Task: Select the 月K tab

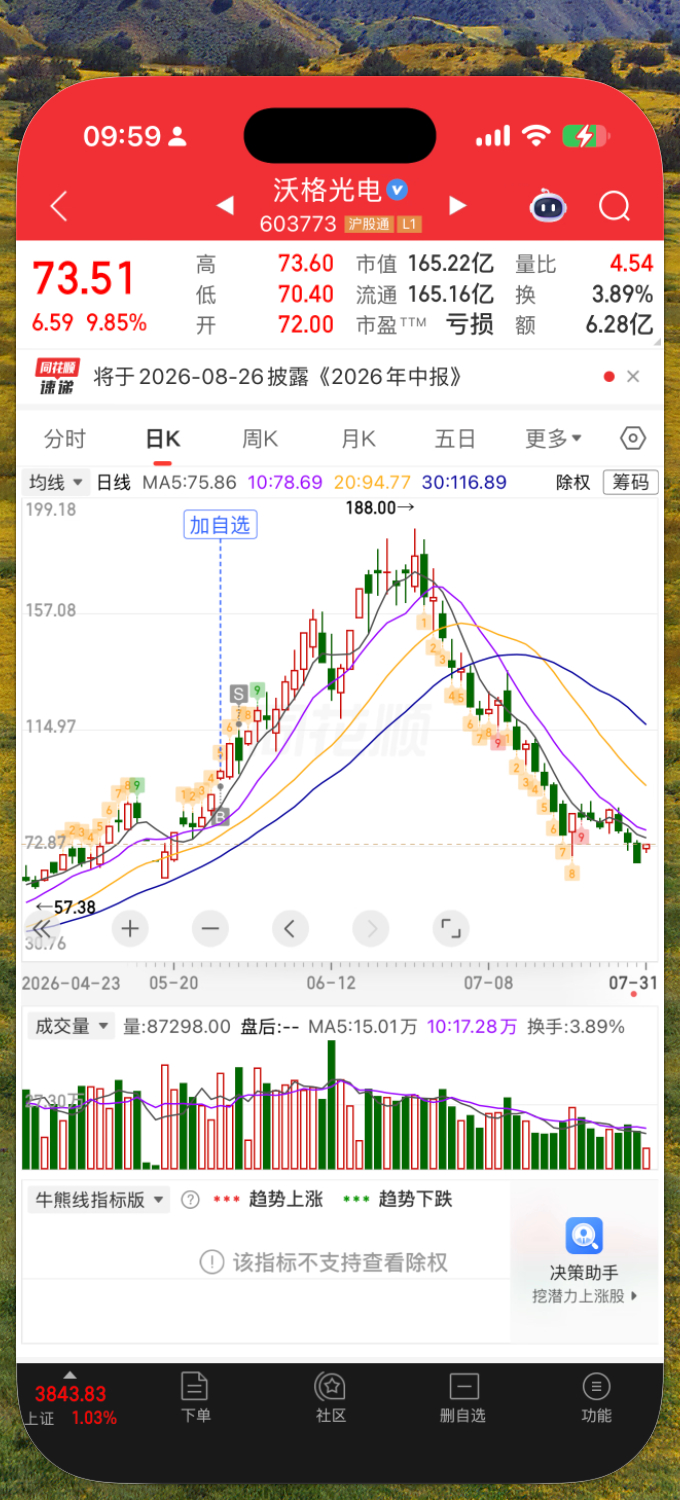Action: (357, 438)
